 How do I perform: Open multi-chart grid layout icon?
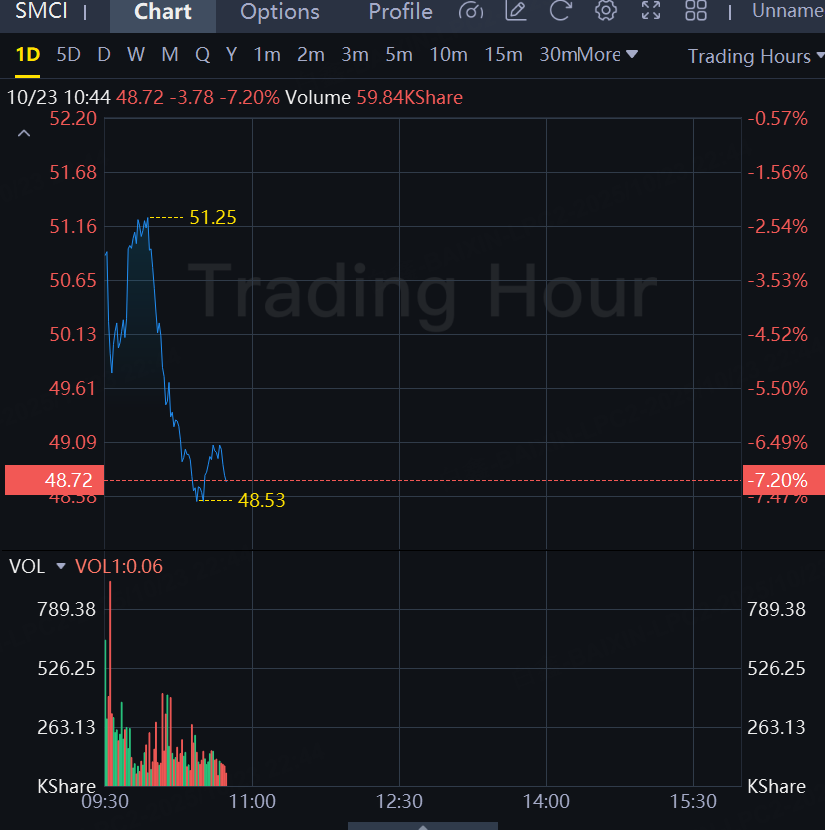(x=696, y=11)
